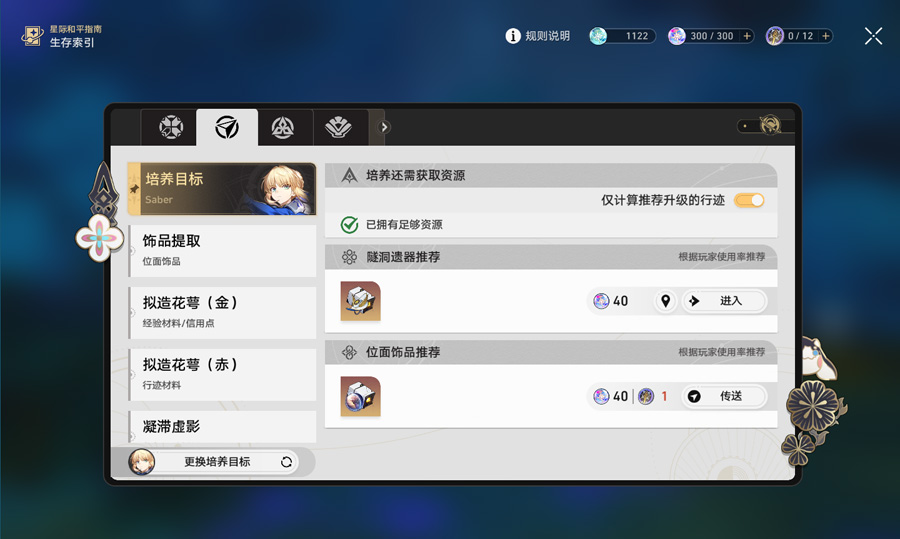Open the 饰品提取 category
The width and height of the screenshot is (900, 539).
click(223, 251)
